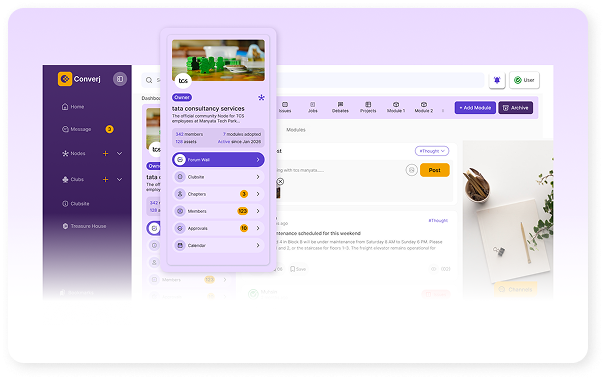
Task: Collapse the sidebar with the panel toggle icon
Action: pyautogui.click(x=120, y=79)
